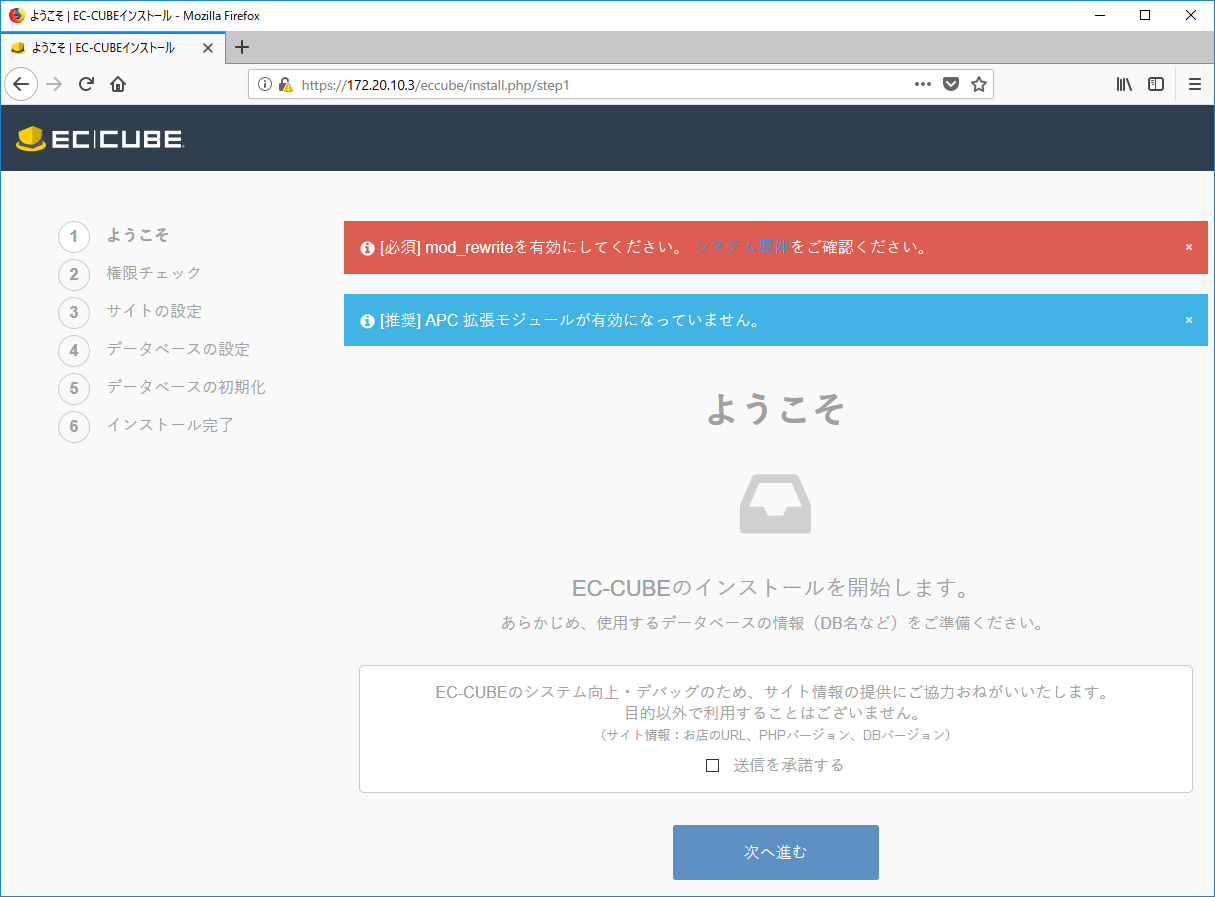Select step 4 データベースの設定
This screenshot has width=1215, height=897.
pyautogui.click(x=154, y=350)
